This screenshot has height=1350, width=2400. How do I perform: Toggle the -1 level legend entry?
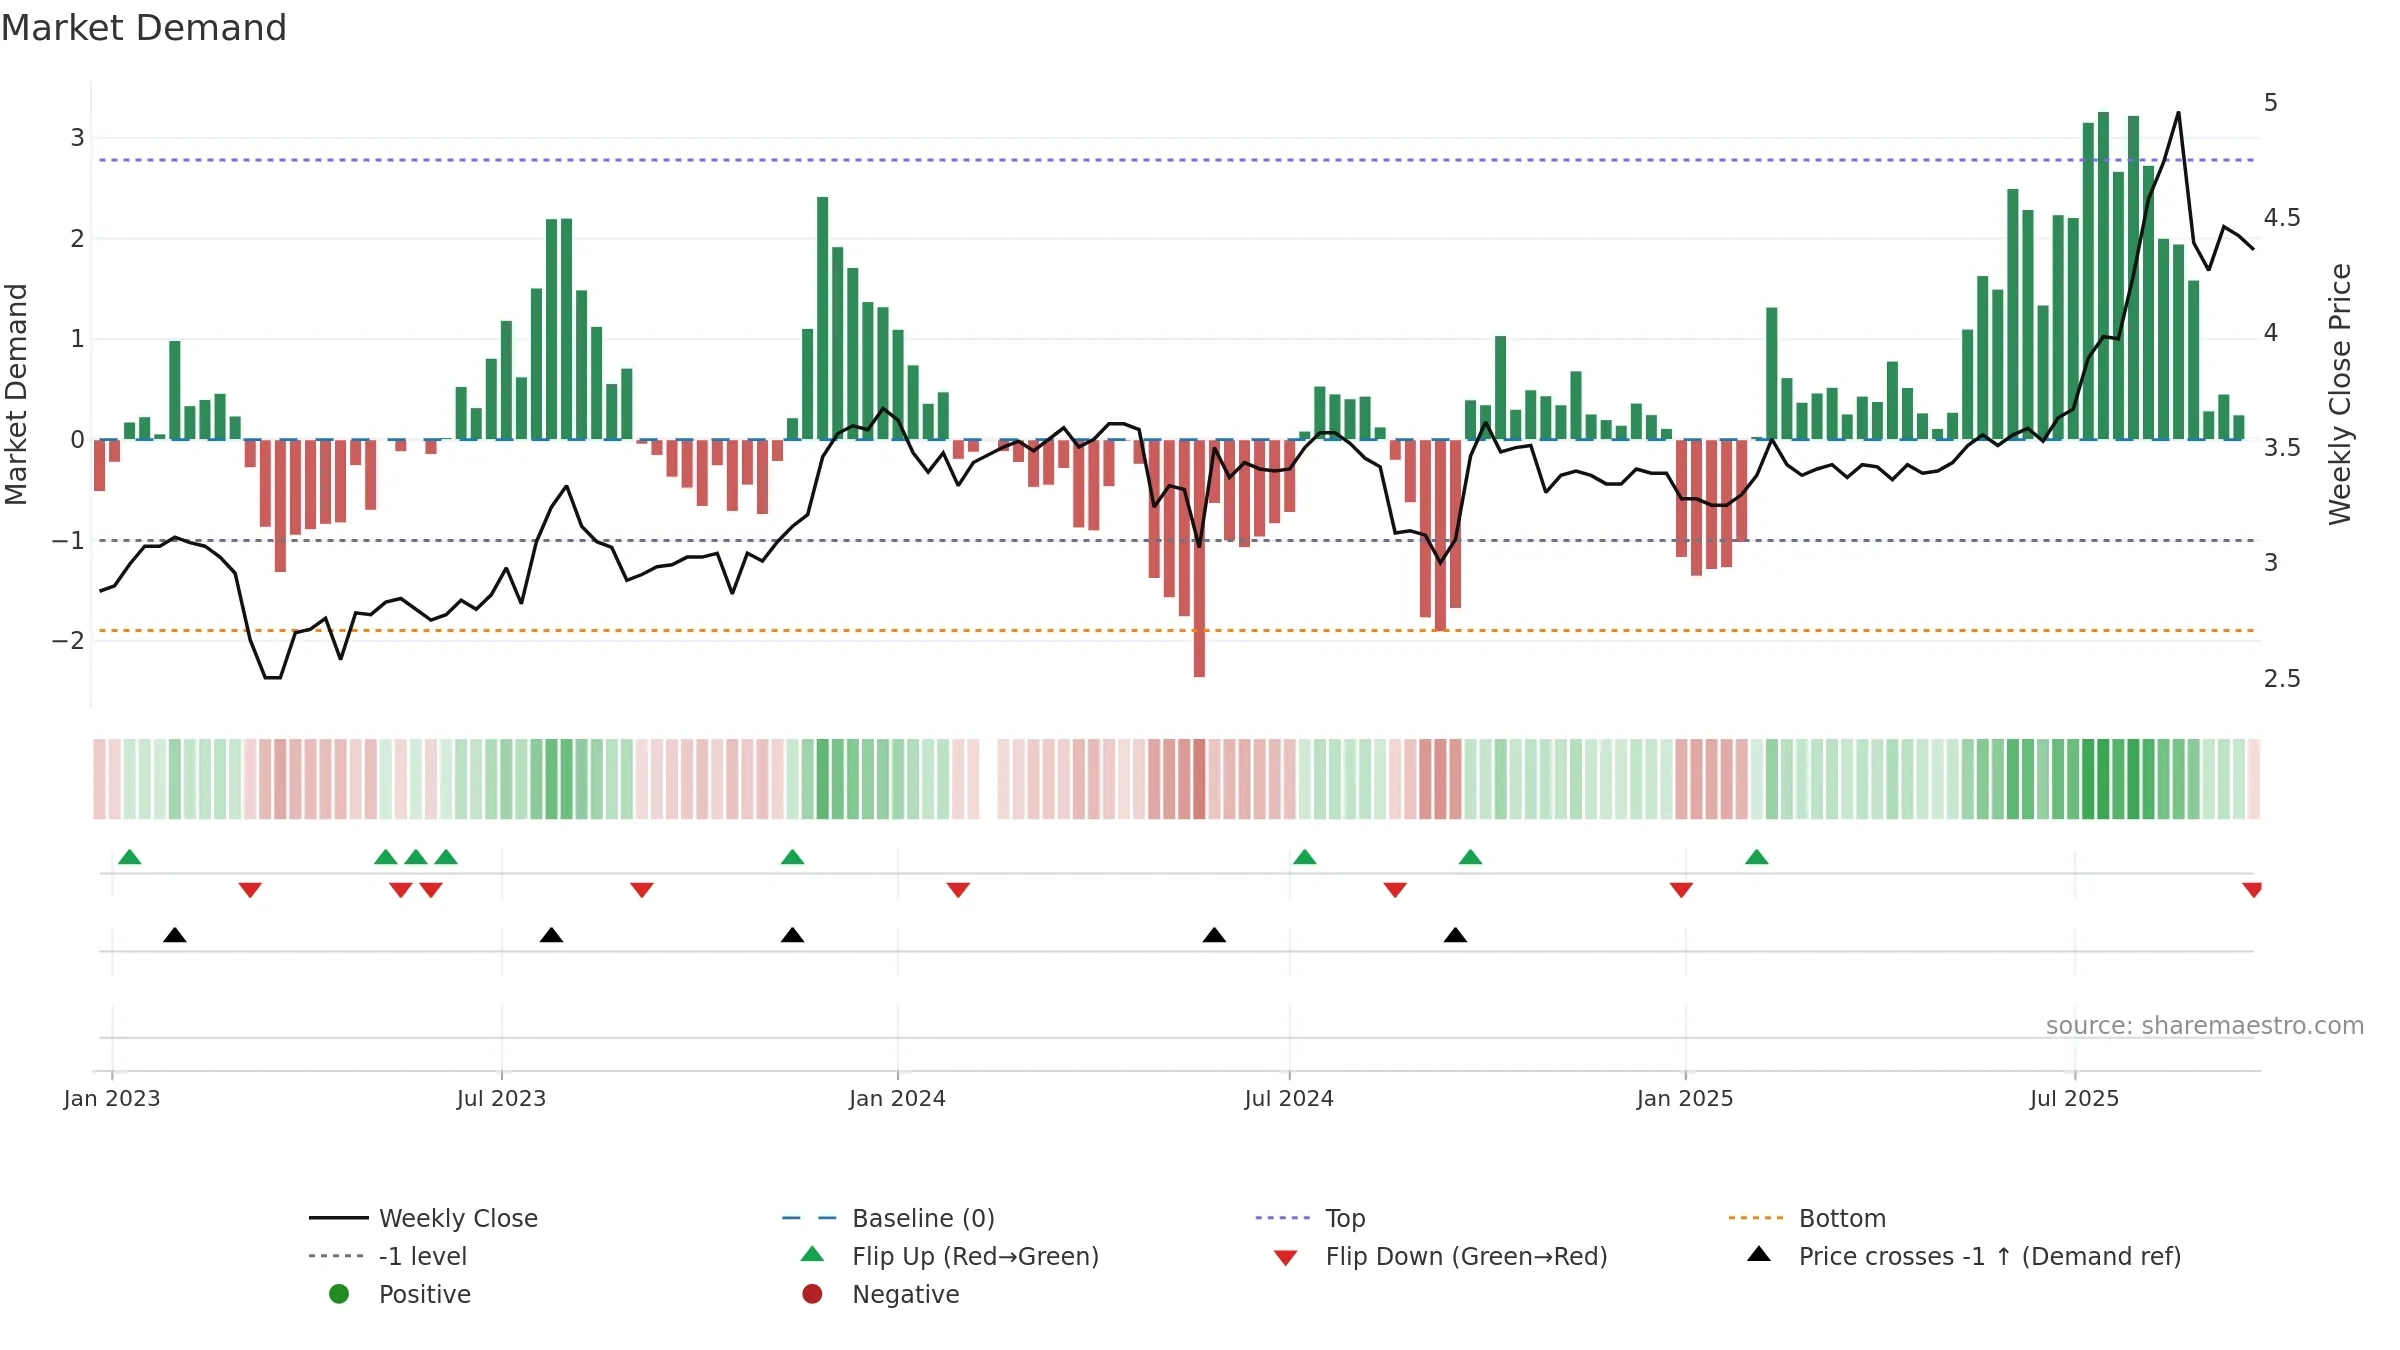point(388,1256)
